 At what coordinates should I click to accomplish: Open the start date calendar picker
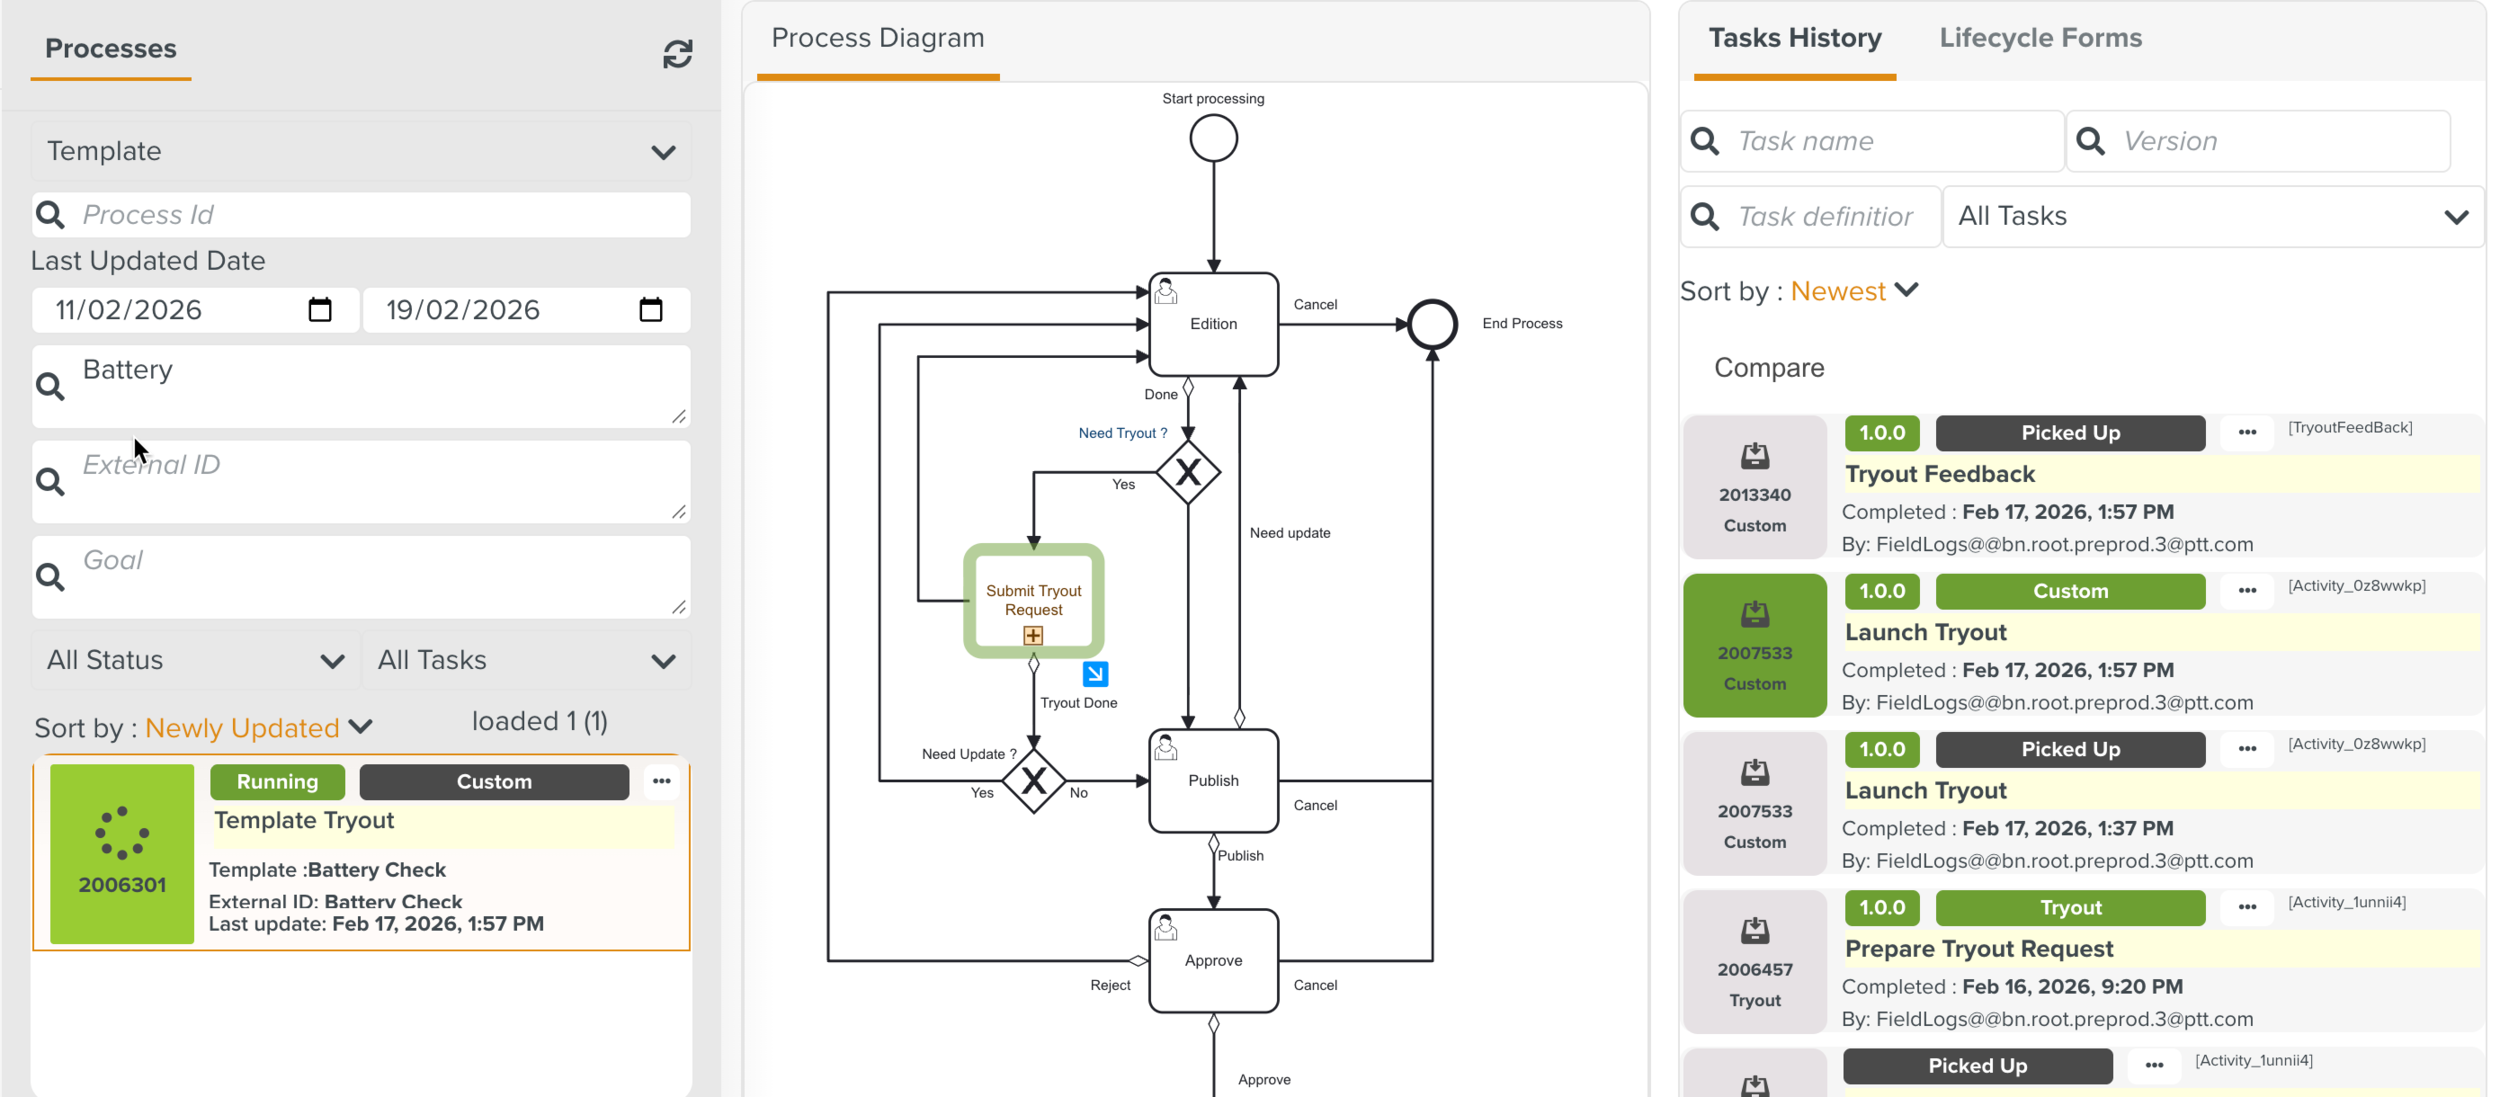[x=319, y=310]
